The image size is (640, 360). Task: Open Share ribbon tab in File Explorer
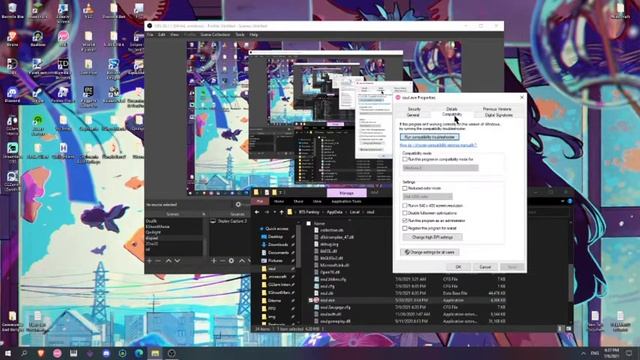click(298, 202)
